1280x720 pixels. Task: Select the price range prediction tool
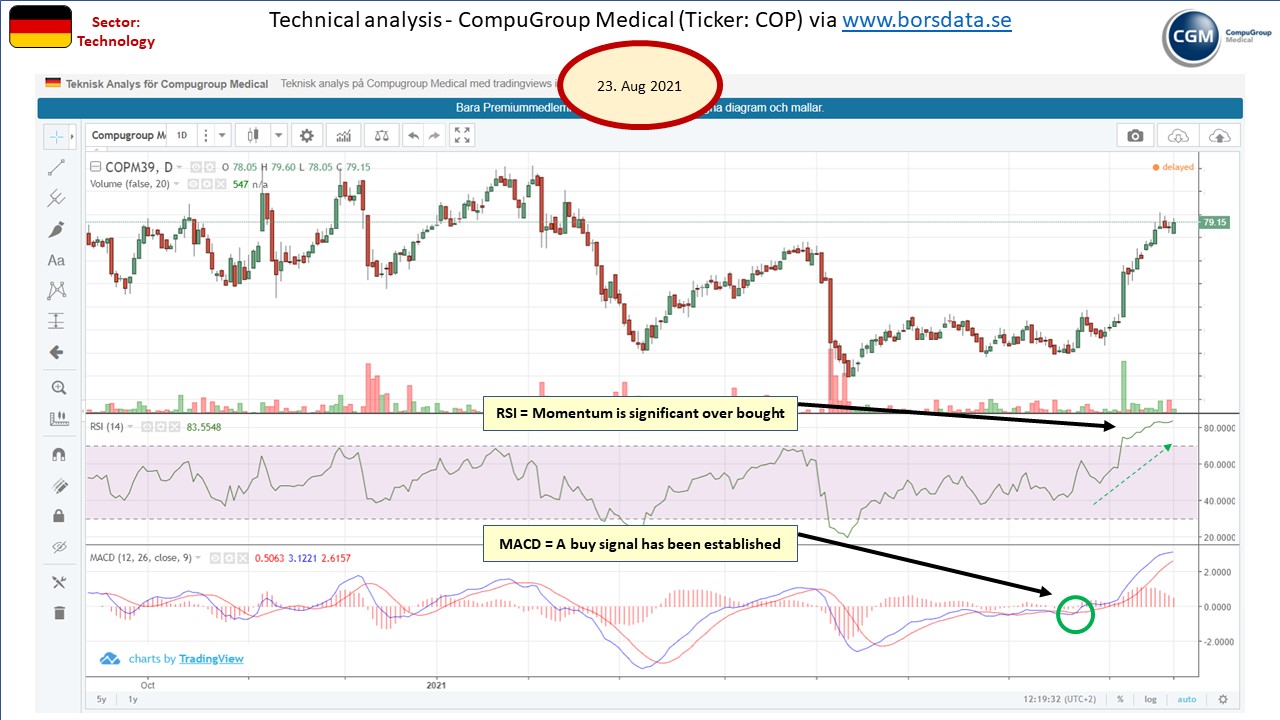pos(56,321)
